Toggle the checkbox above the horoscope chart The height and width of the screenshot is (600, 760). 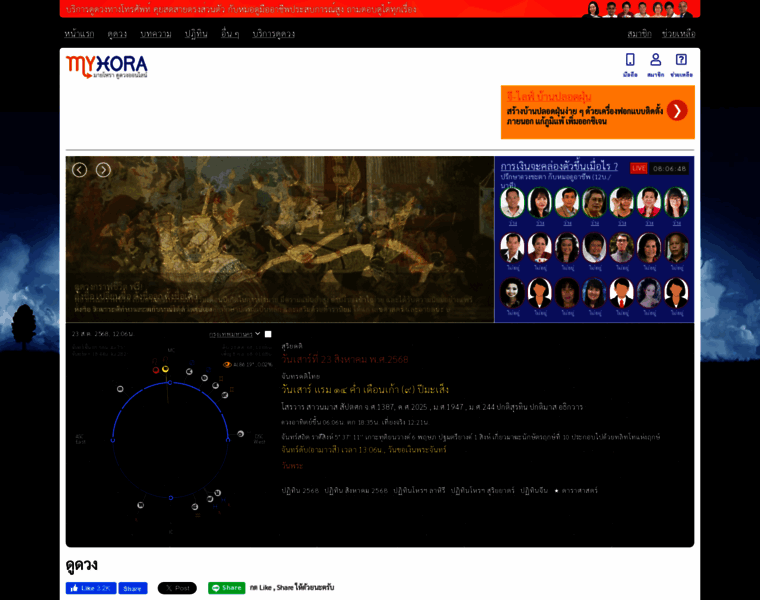click(x=268, y=334)
